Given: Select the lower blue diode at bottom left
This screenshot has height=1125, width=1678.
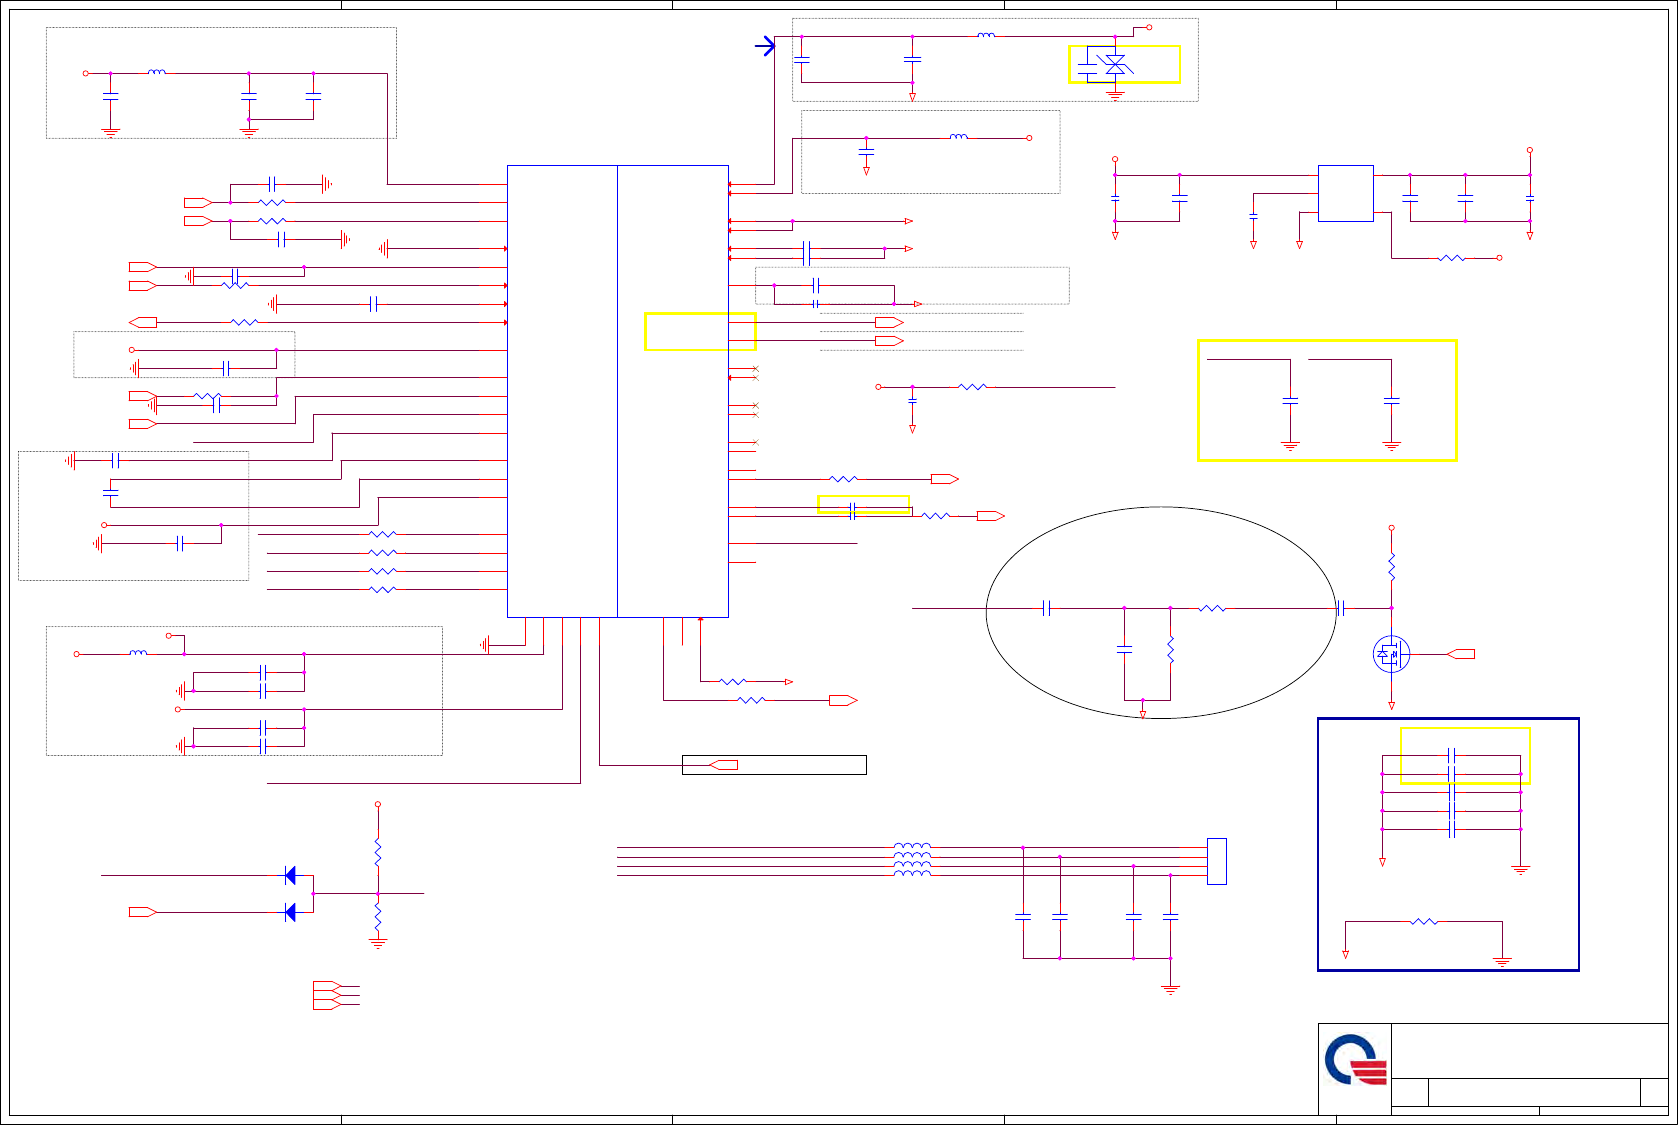Looking at the screenshot, I should (x=290, y=912).
